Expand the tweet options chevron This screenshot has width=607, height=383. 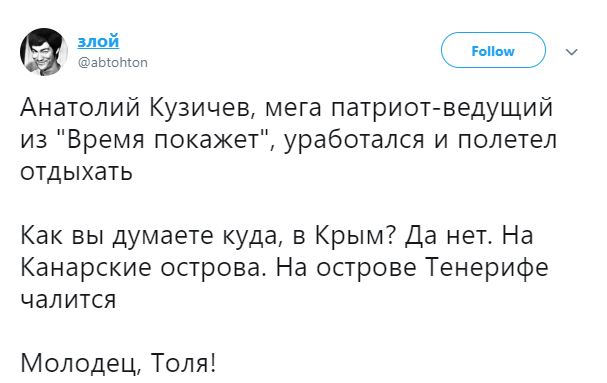pos(572,52)
